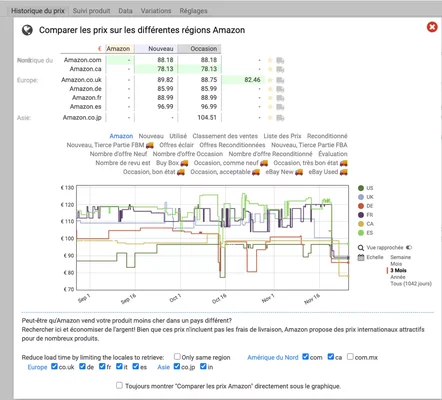The image size is (442, 400).
Task: Uncheck the ca locale checkbox
Action: (330, 357)
